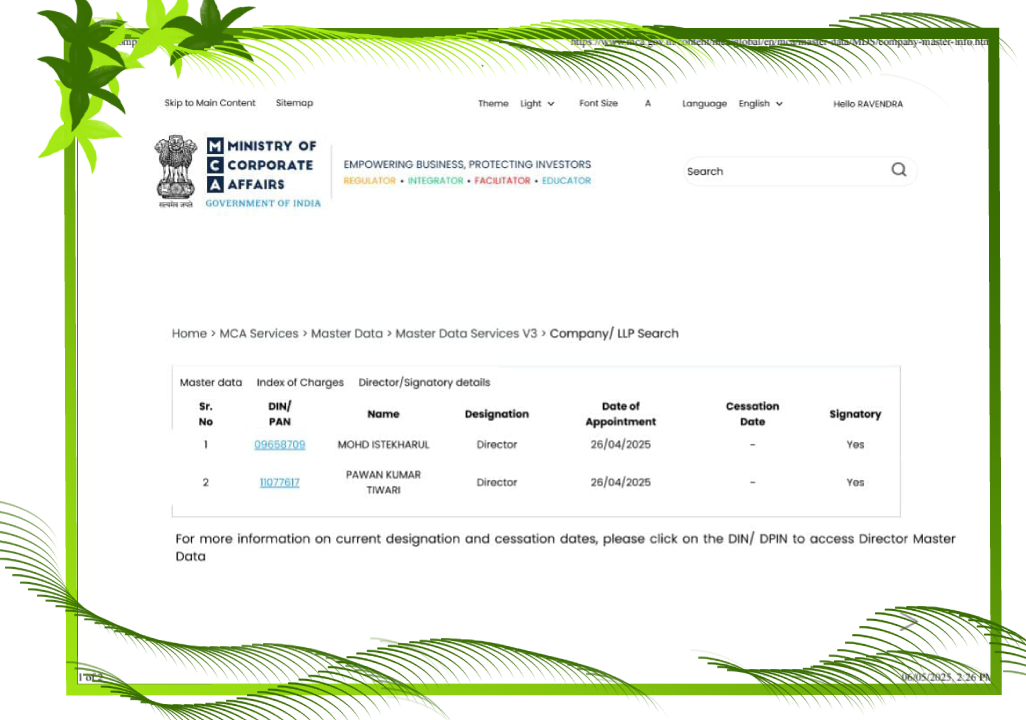Click the Ministry of Corporate Affairs logo

[x=262, y=172]
